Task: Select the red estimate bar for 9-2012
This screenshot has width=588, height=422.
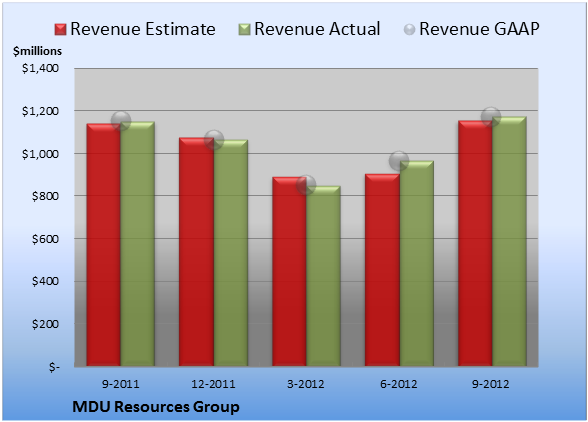Action: click(475, 243)
